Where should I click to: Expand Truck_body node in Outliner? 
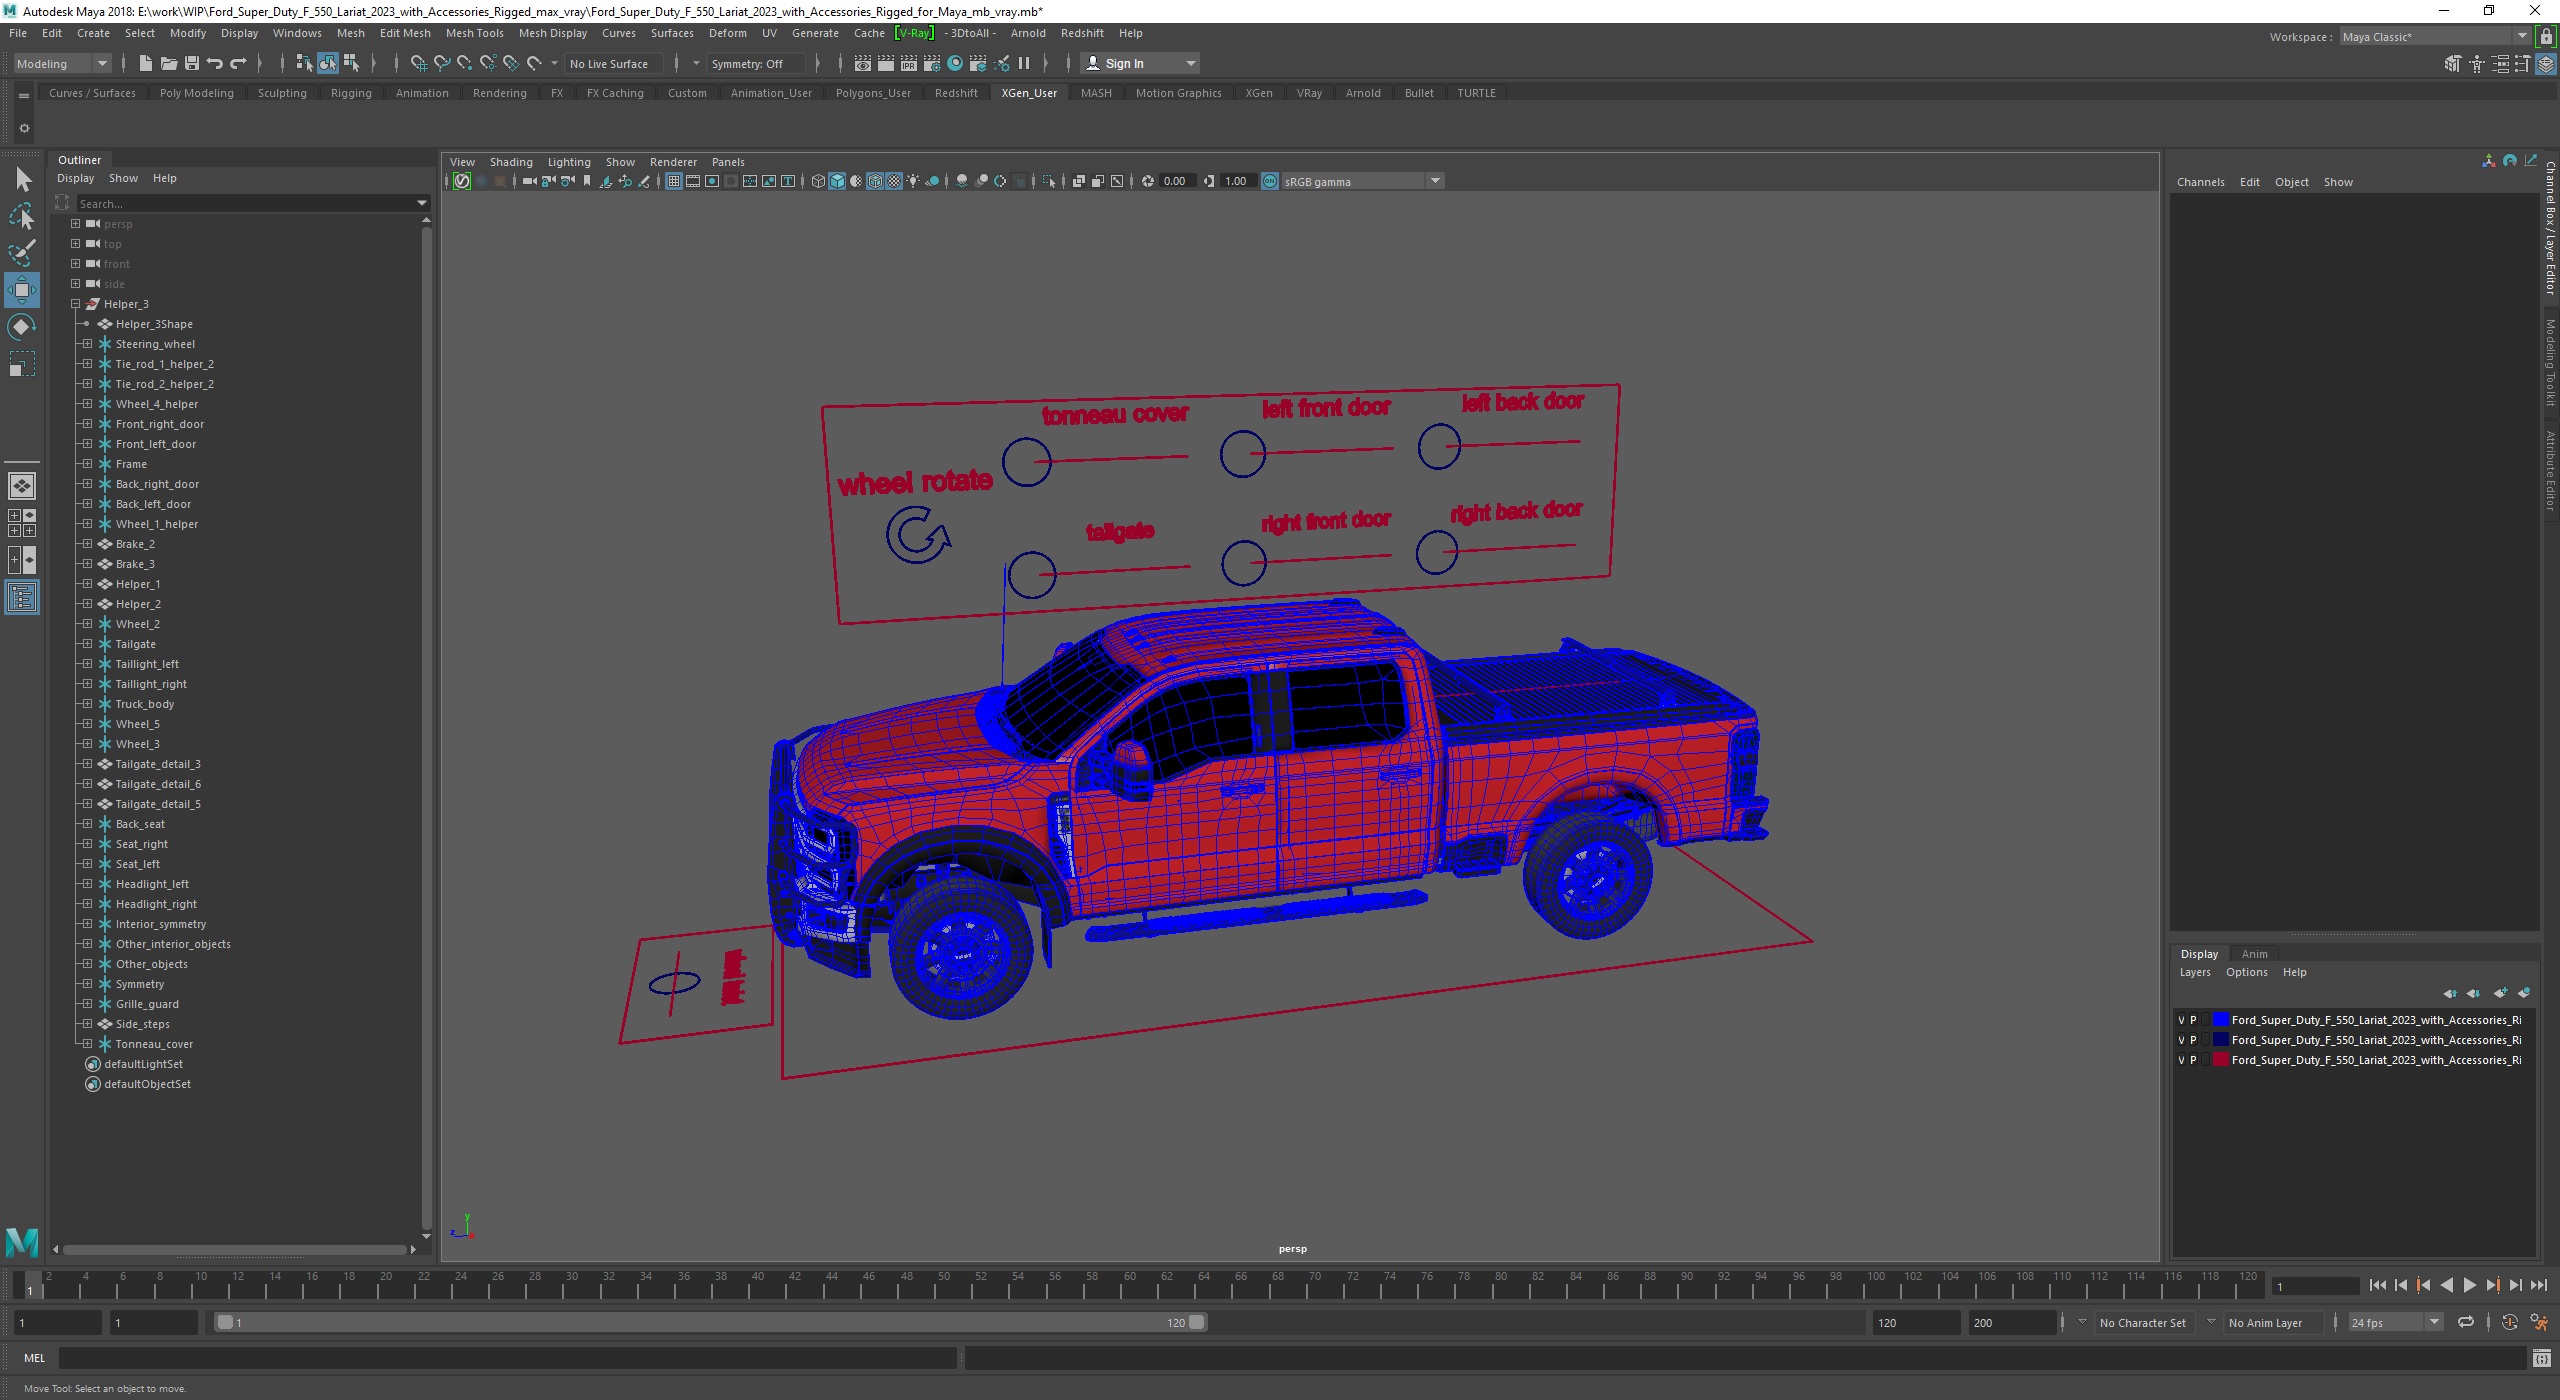coord(87,704)
